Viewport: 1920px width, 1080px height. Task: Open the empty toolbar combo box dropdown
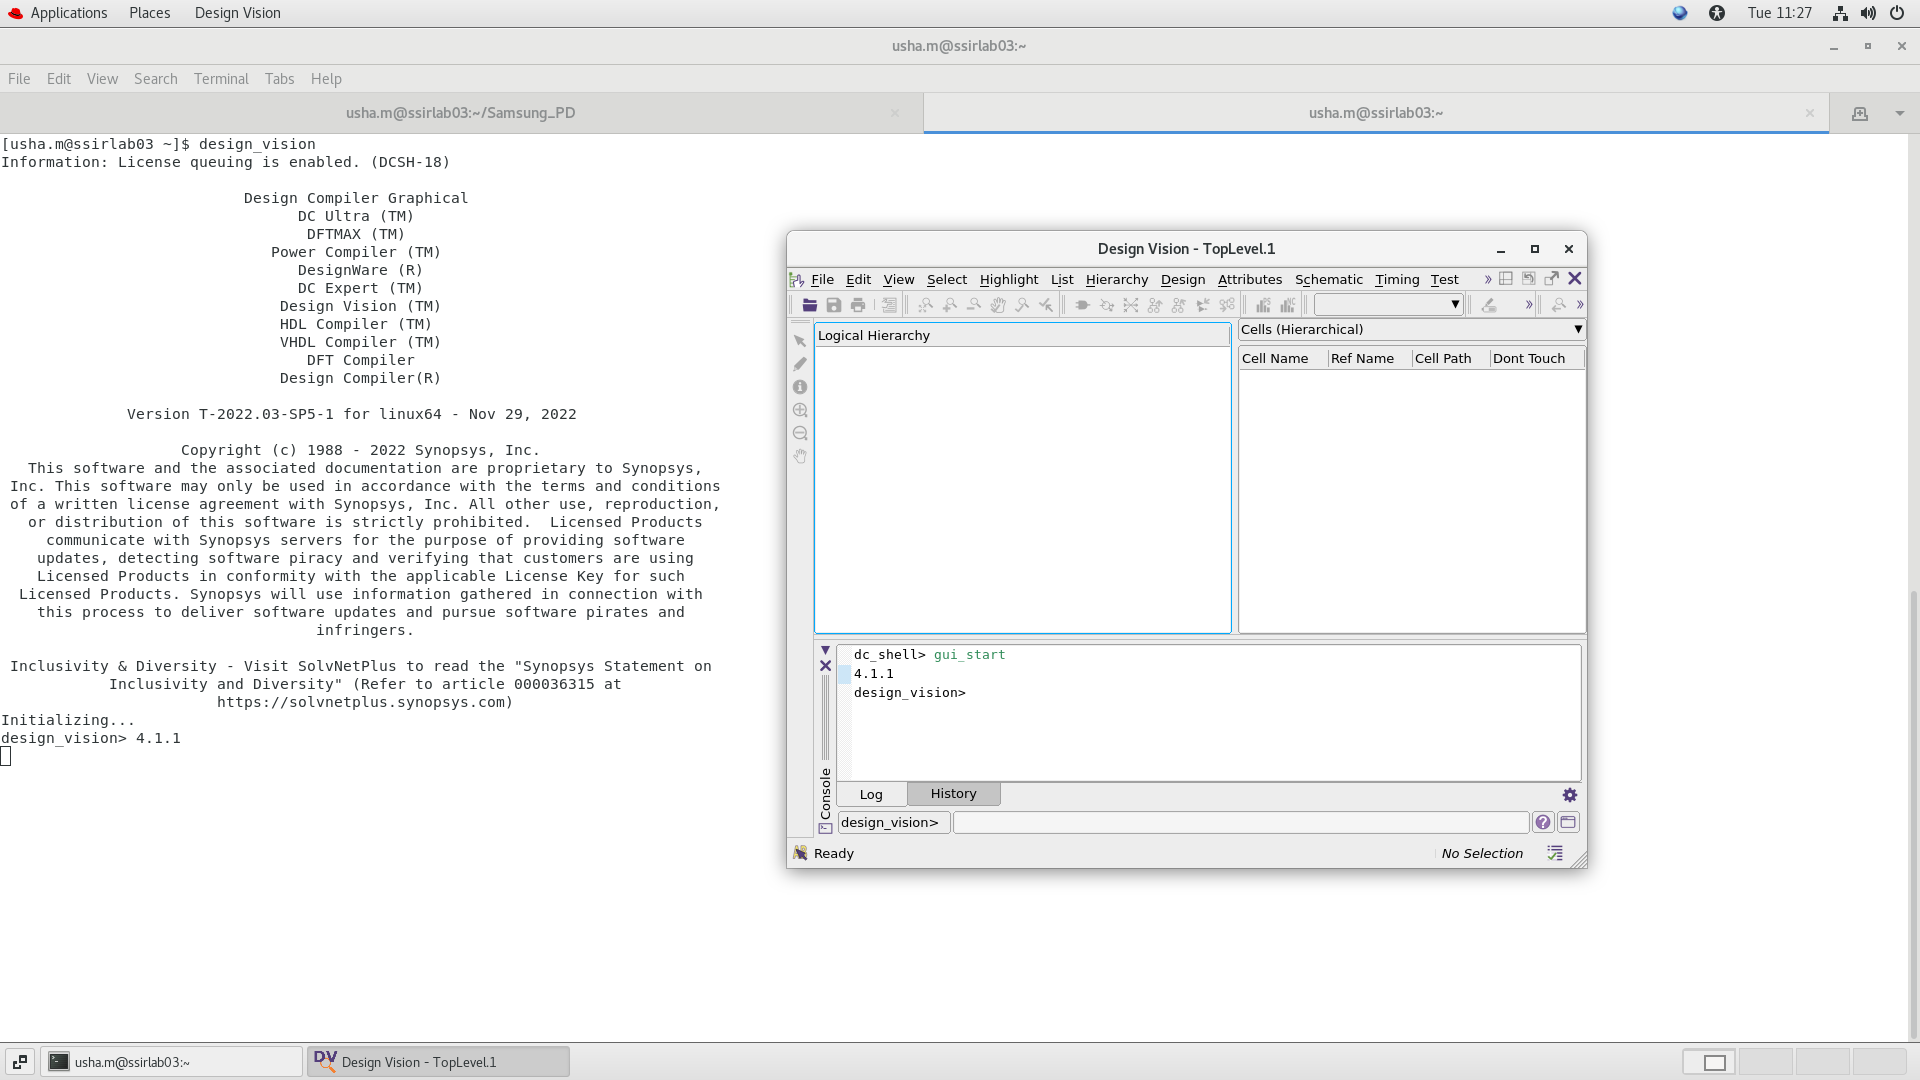pos(1455,305)
